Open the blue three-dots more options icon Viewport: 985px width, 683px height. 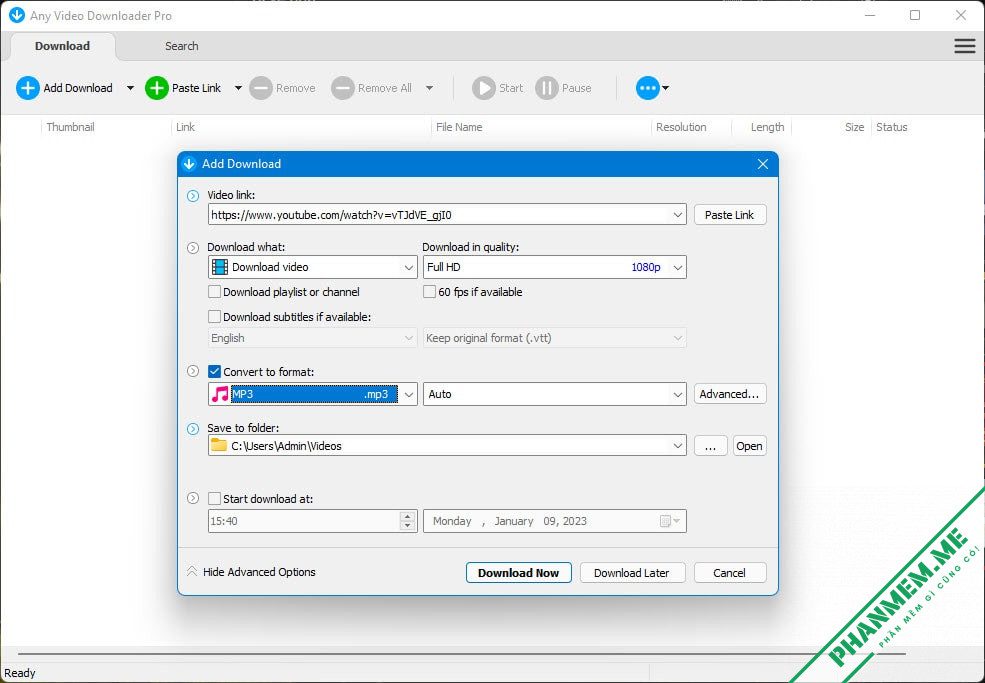point(648,88)
